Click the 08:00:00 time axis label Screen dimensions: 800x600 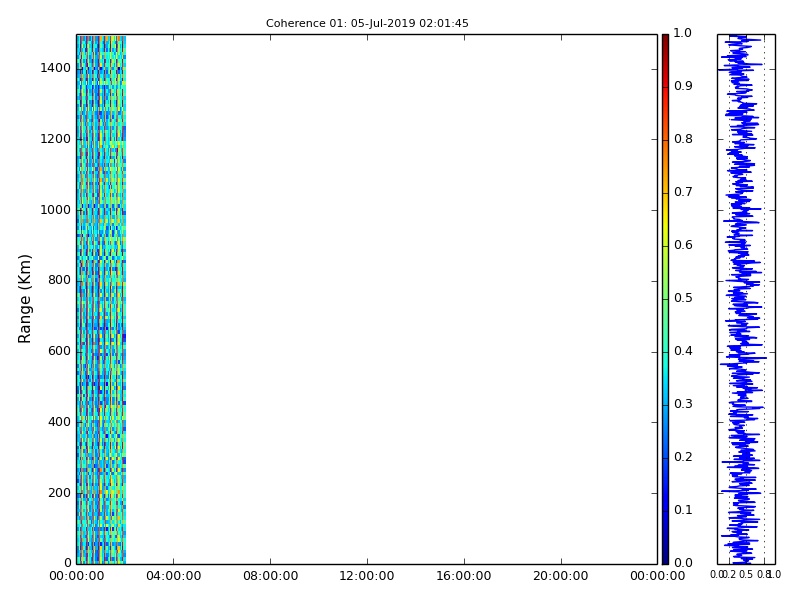pos(270,576)
